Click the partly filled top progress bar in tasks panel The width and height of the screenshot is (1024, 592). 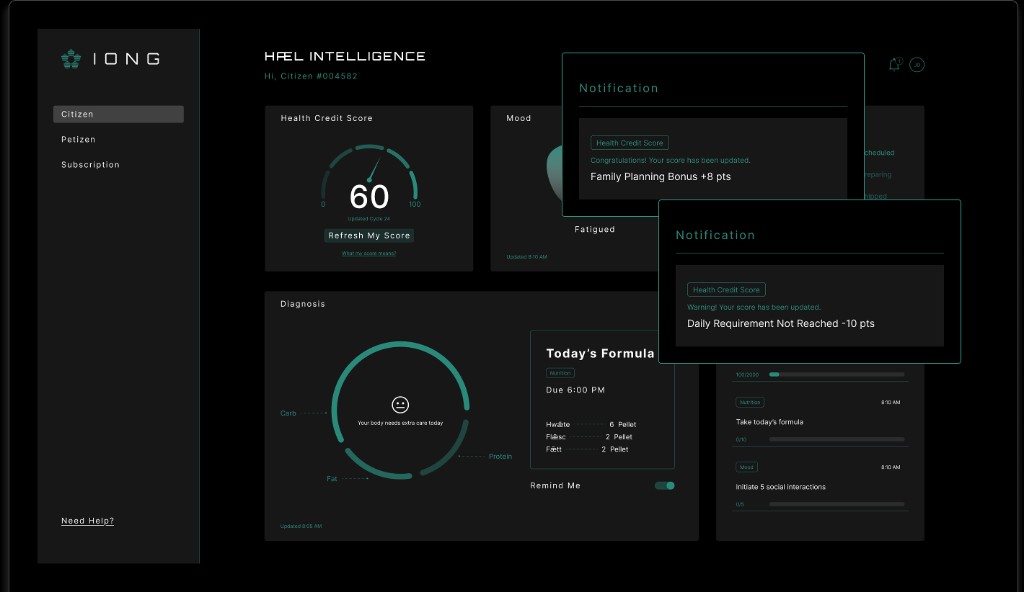(x=837, y=375)
